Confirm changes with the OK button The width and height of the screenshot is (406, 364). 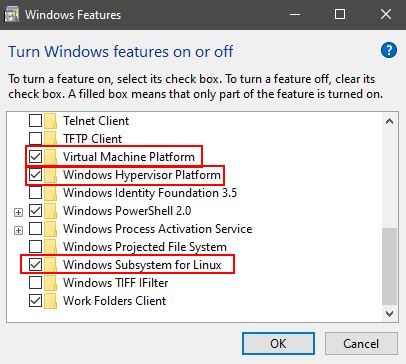point(278,343)
